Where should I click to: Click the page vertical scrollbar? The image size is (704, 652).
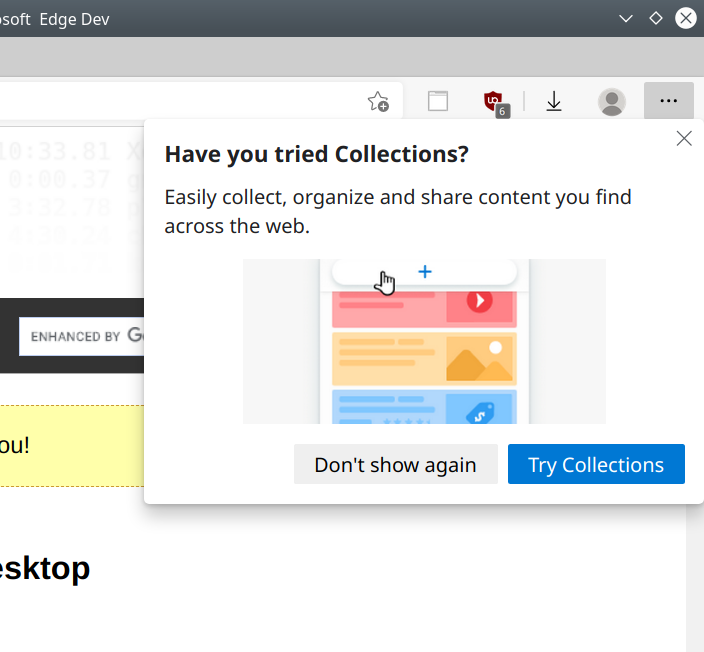tap(695, 577)
